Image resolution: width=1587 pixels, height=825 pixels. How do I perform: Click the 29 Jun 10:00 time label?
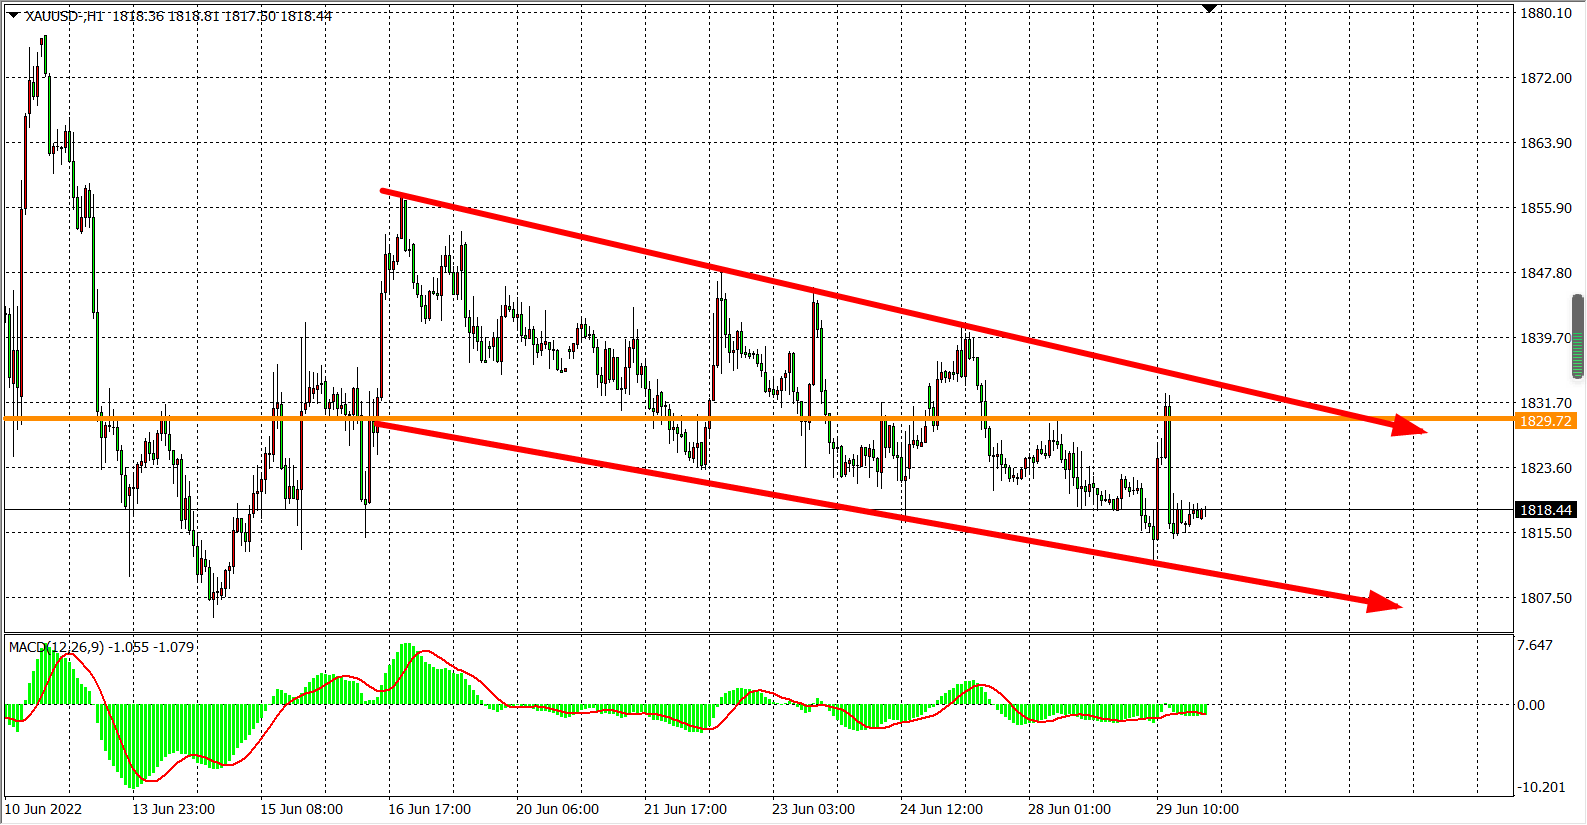[x=1197, y=809]
